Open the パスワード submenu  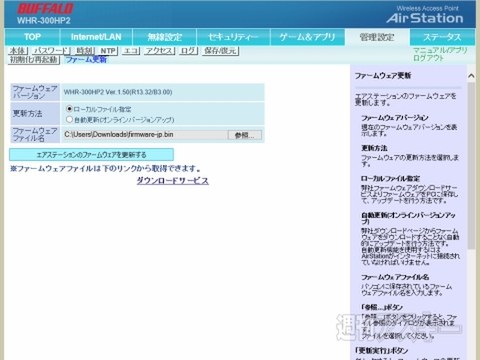point(51,51)
